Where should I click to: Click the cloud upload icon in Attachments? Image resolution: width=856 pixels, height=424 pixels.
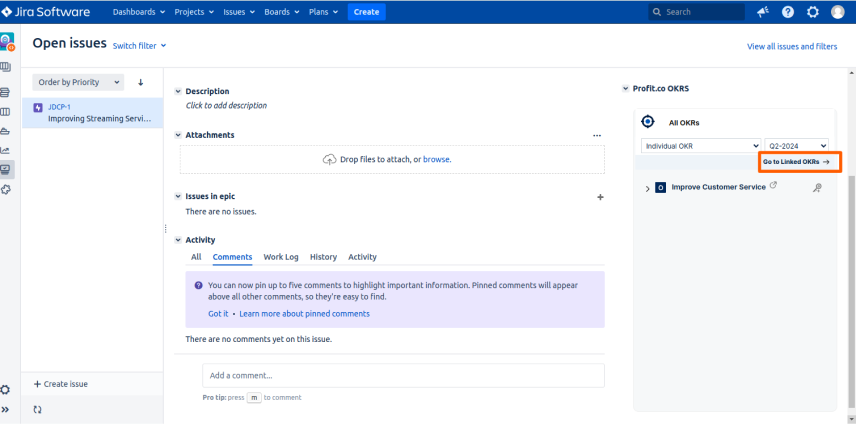tap(329, 160)
